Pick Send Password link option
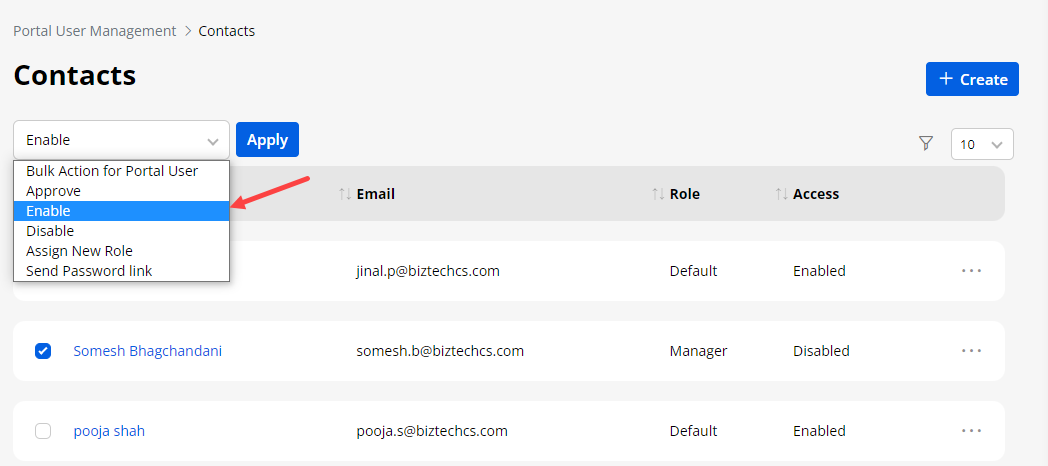The width and height of the screenshot is (1048, 466). click(89, 271)
